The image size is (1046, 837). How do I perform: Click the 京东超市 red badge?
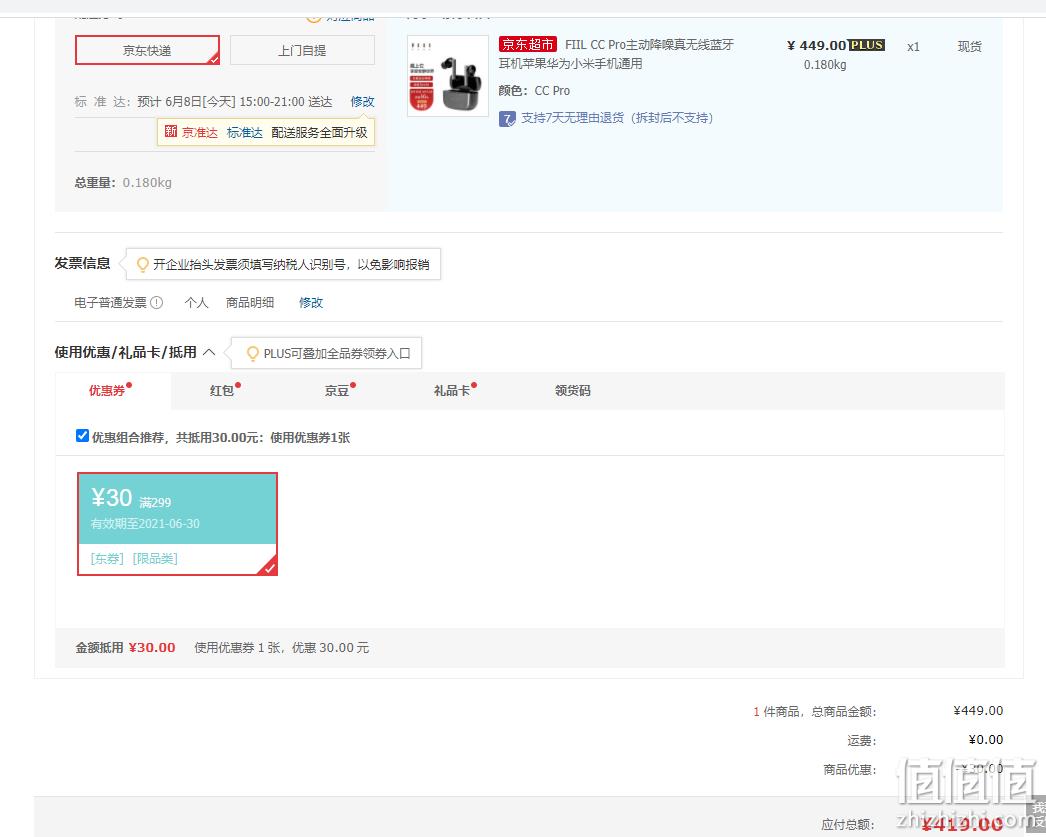click(x=527, y=45)
